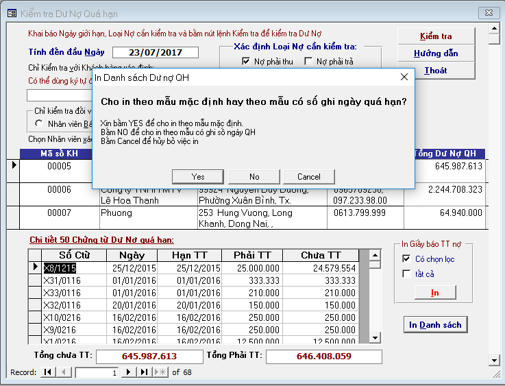The image size is (505, 386).
Task: Click Hạn TT column header
Action: tap(189, 255)
